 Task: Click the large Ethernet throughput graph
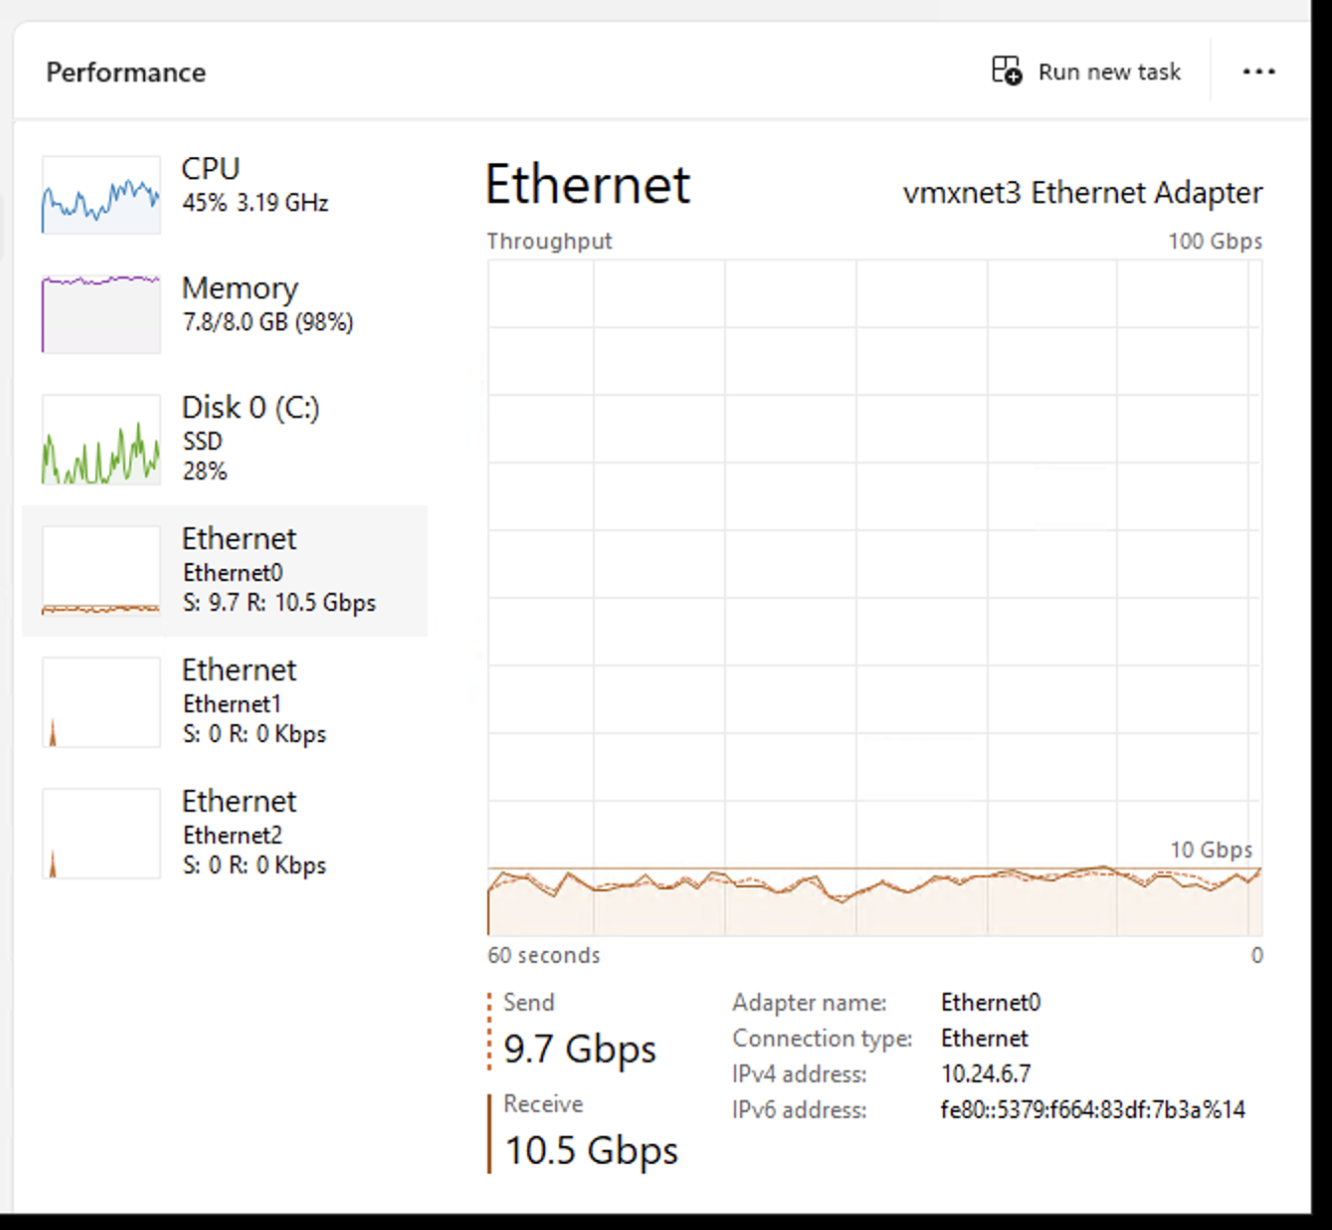pyautogui.click(x=875, y=598)
